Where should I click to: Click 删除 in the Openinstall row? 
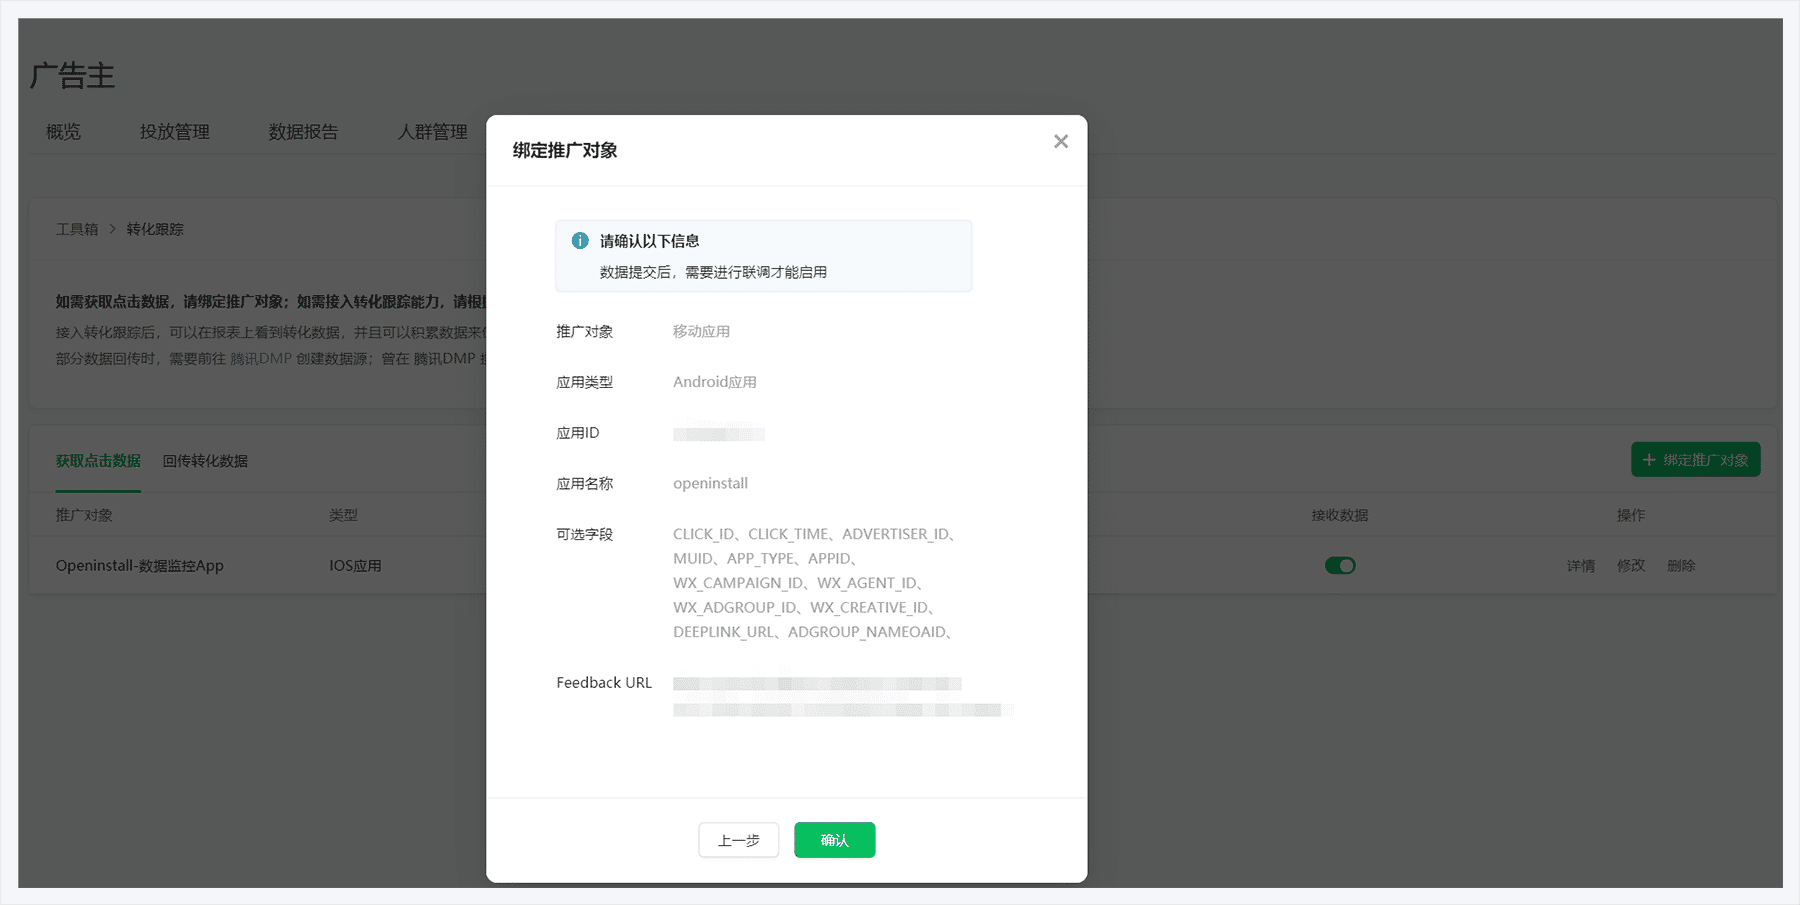(x=1681, y=566)
